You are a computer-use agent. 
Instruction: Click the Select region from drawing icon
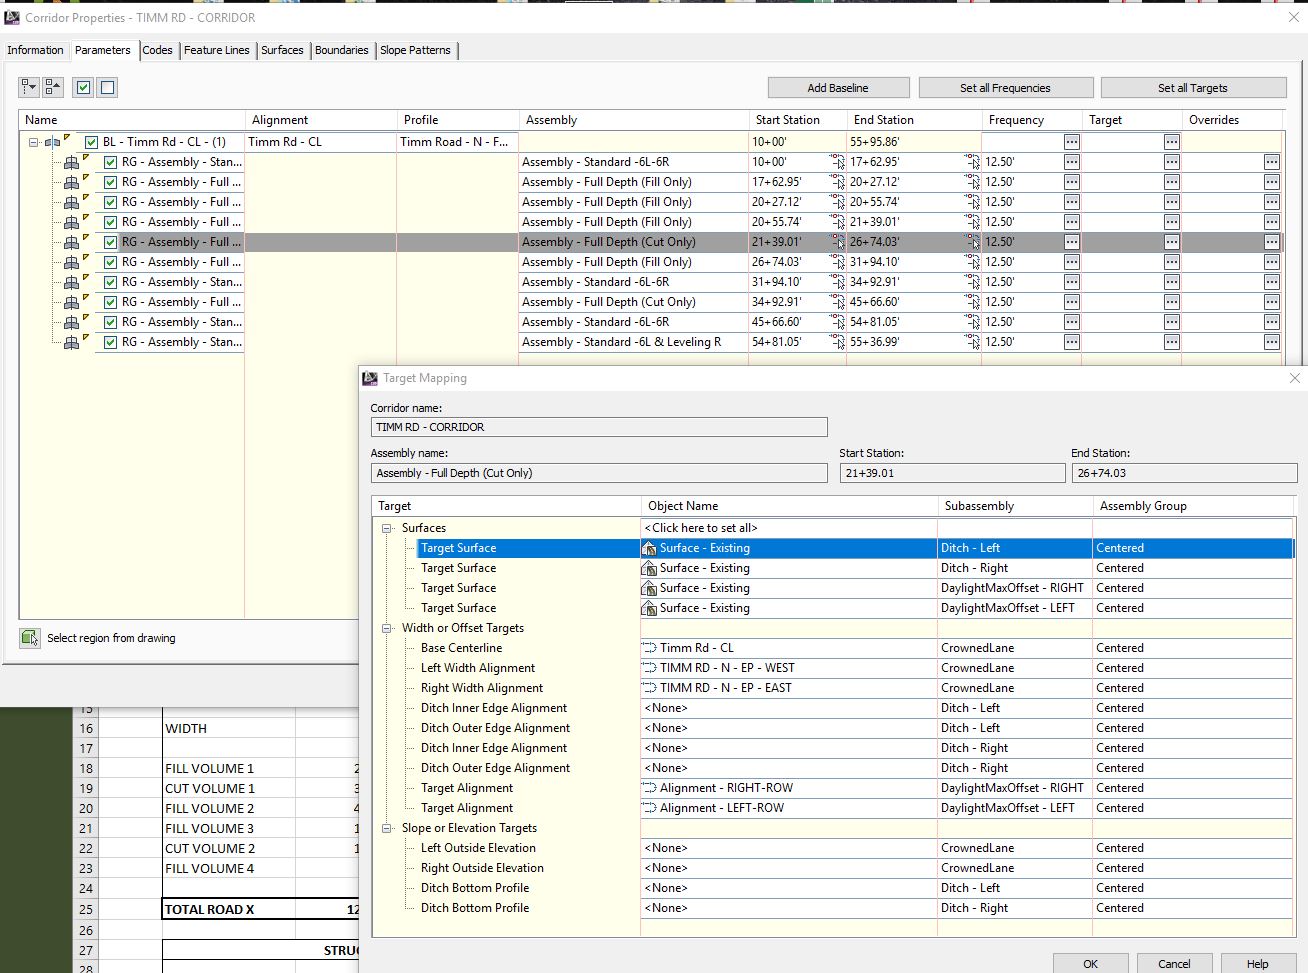pyautogui.click(x=30, y=637)
